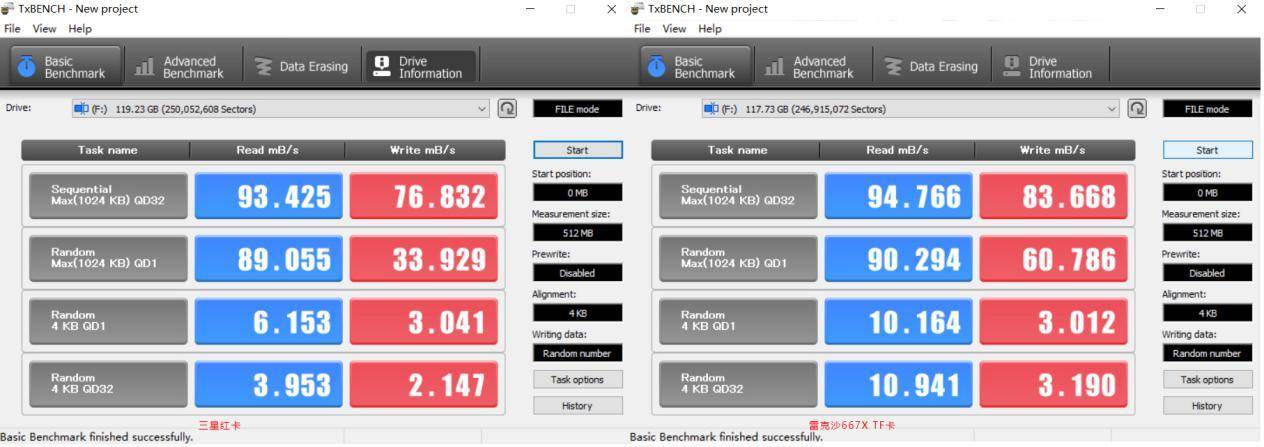Click refresh drive icon in left window
This screenshot has width=1264, height=447.
coord(507,109)
